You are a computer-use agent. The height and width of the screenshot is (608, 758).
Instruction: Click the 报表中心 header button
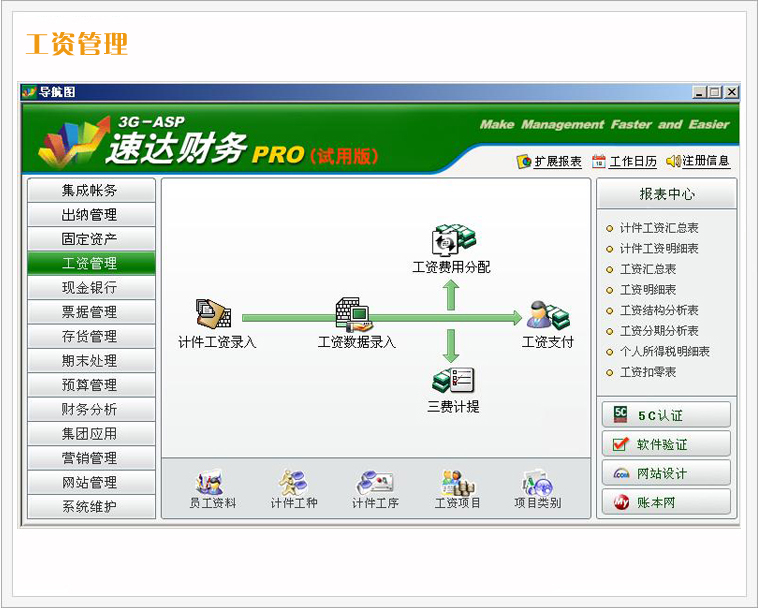tap(667, 194)
